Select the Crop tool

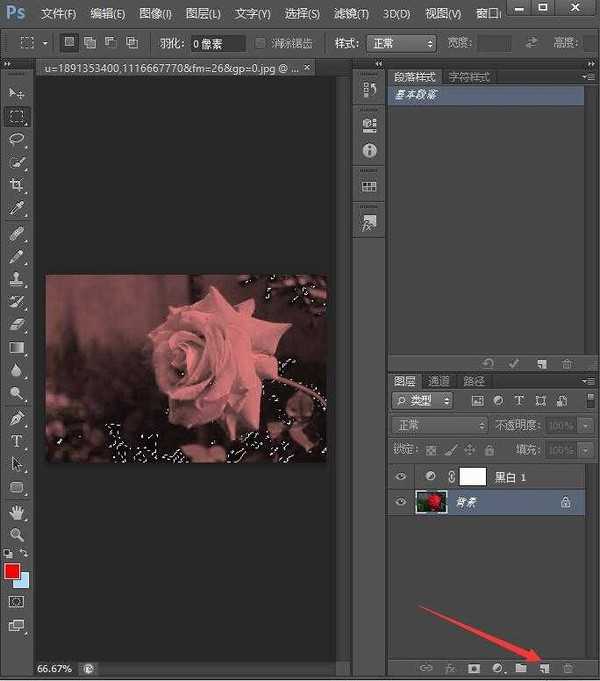click(17, 185)
